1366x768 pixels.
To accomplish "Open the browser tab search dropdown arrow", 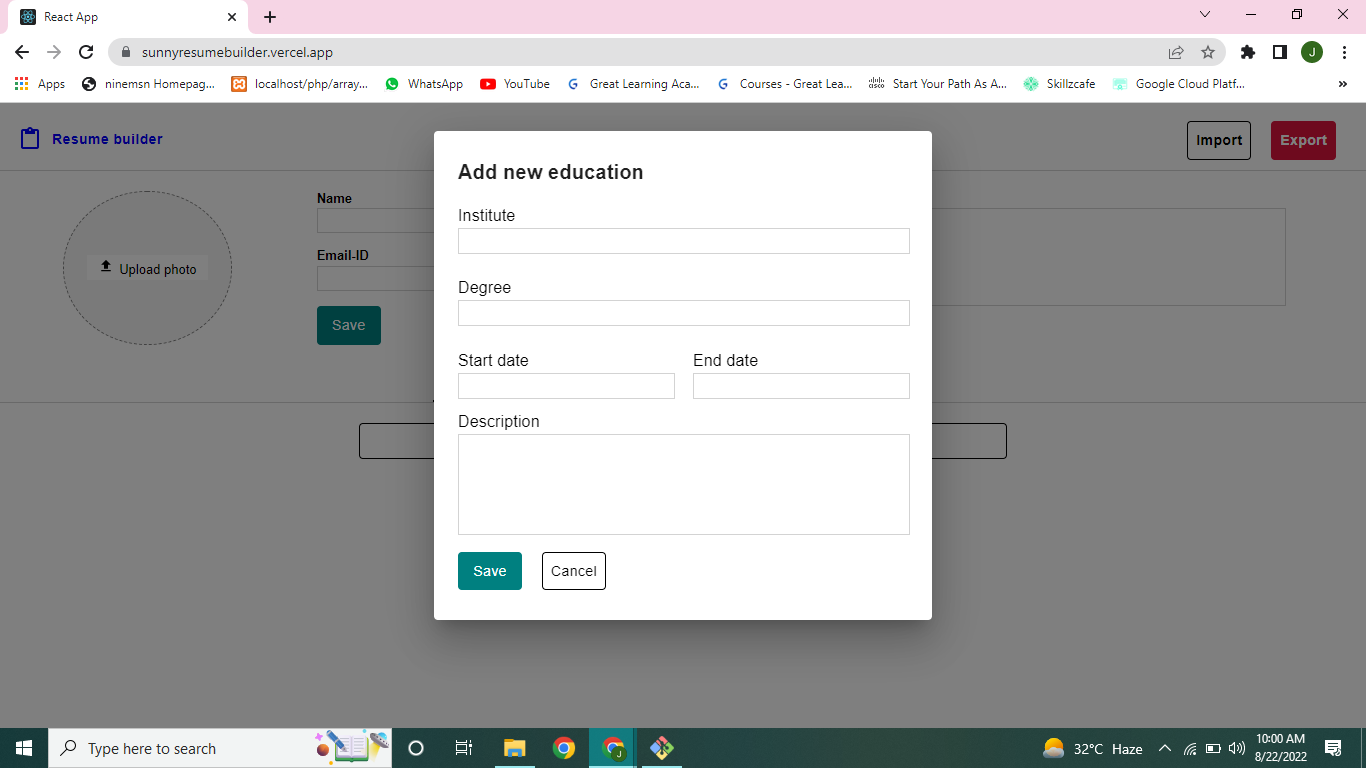I will [x=1204, y=15].
